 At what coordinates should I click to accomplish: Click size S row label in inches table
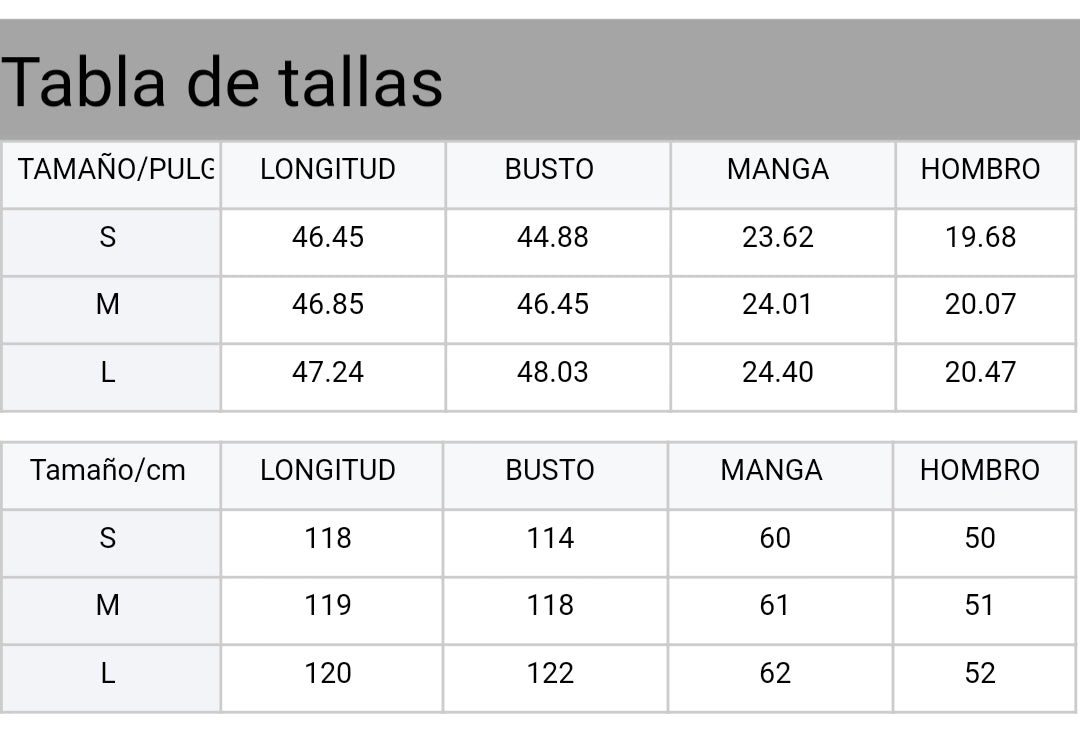(108, 237)
